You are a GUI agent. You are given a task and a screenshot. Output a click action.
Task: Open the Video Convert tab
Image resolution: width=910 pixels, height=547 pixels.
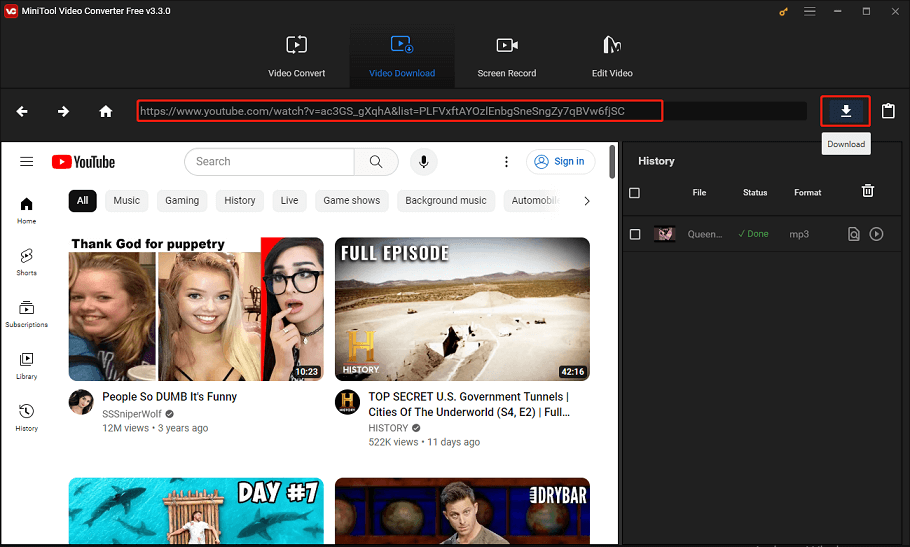pyautogui.click(x=297, y=56)
